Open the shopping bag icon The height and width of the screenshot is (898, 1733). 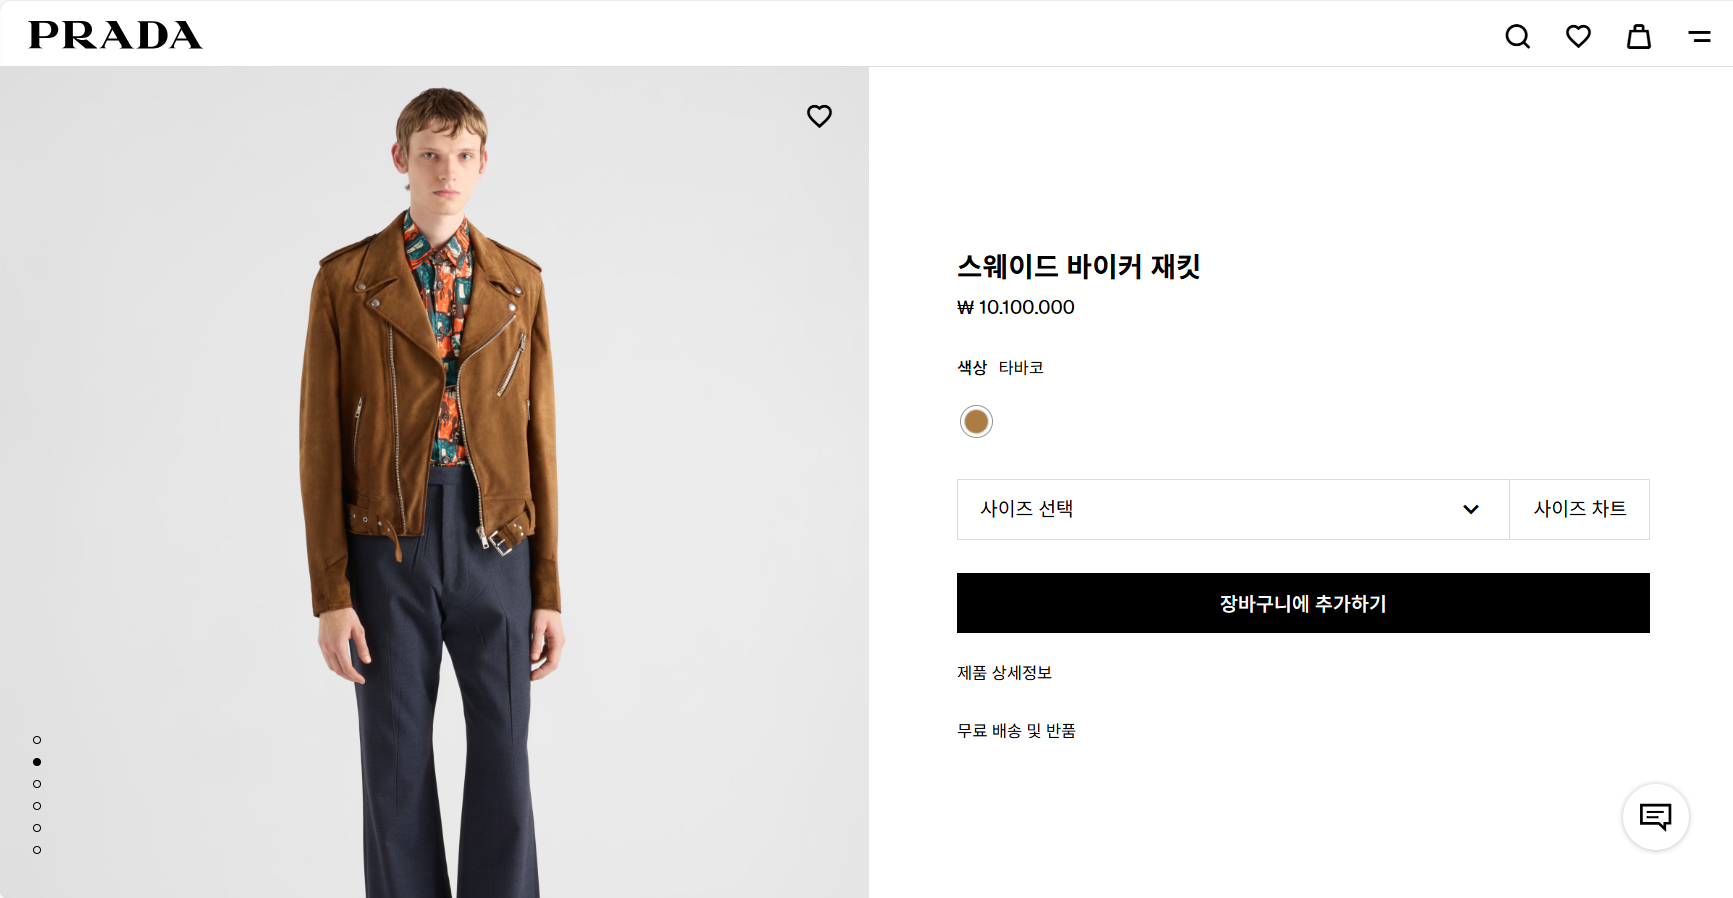click(x=1638, y=37)
